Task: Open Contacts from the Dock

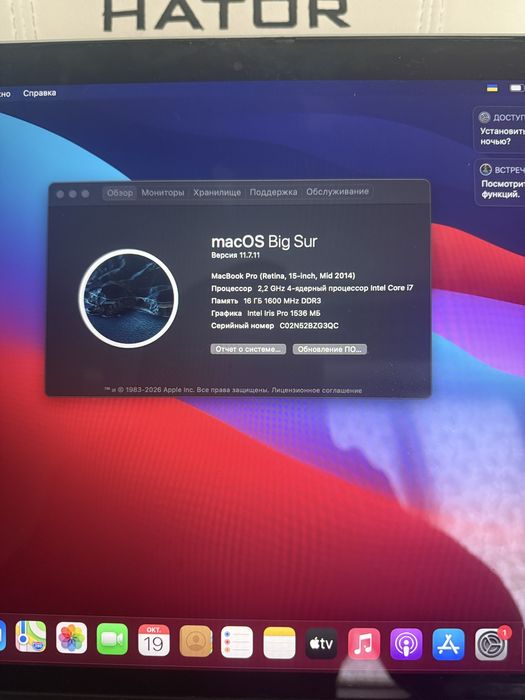Action: (196, 641)
